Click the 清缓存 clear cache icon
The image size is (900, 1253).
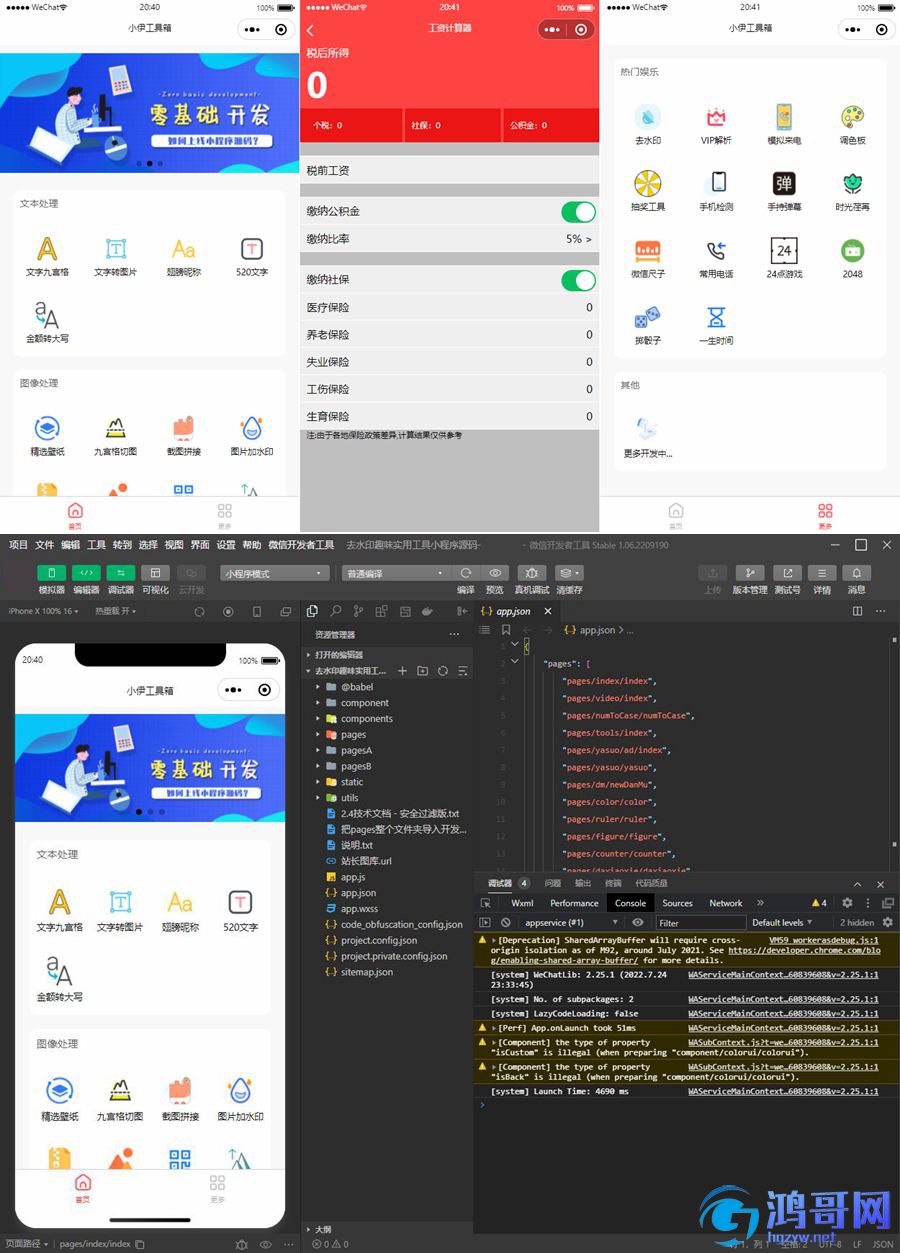[x=569, y=573]
